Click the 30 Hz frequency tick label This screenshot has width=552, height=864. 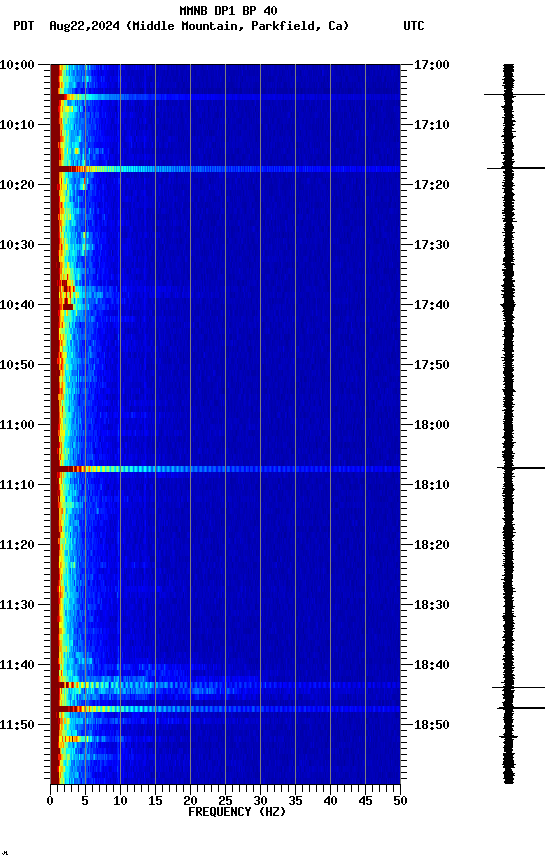point(261,801)
